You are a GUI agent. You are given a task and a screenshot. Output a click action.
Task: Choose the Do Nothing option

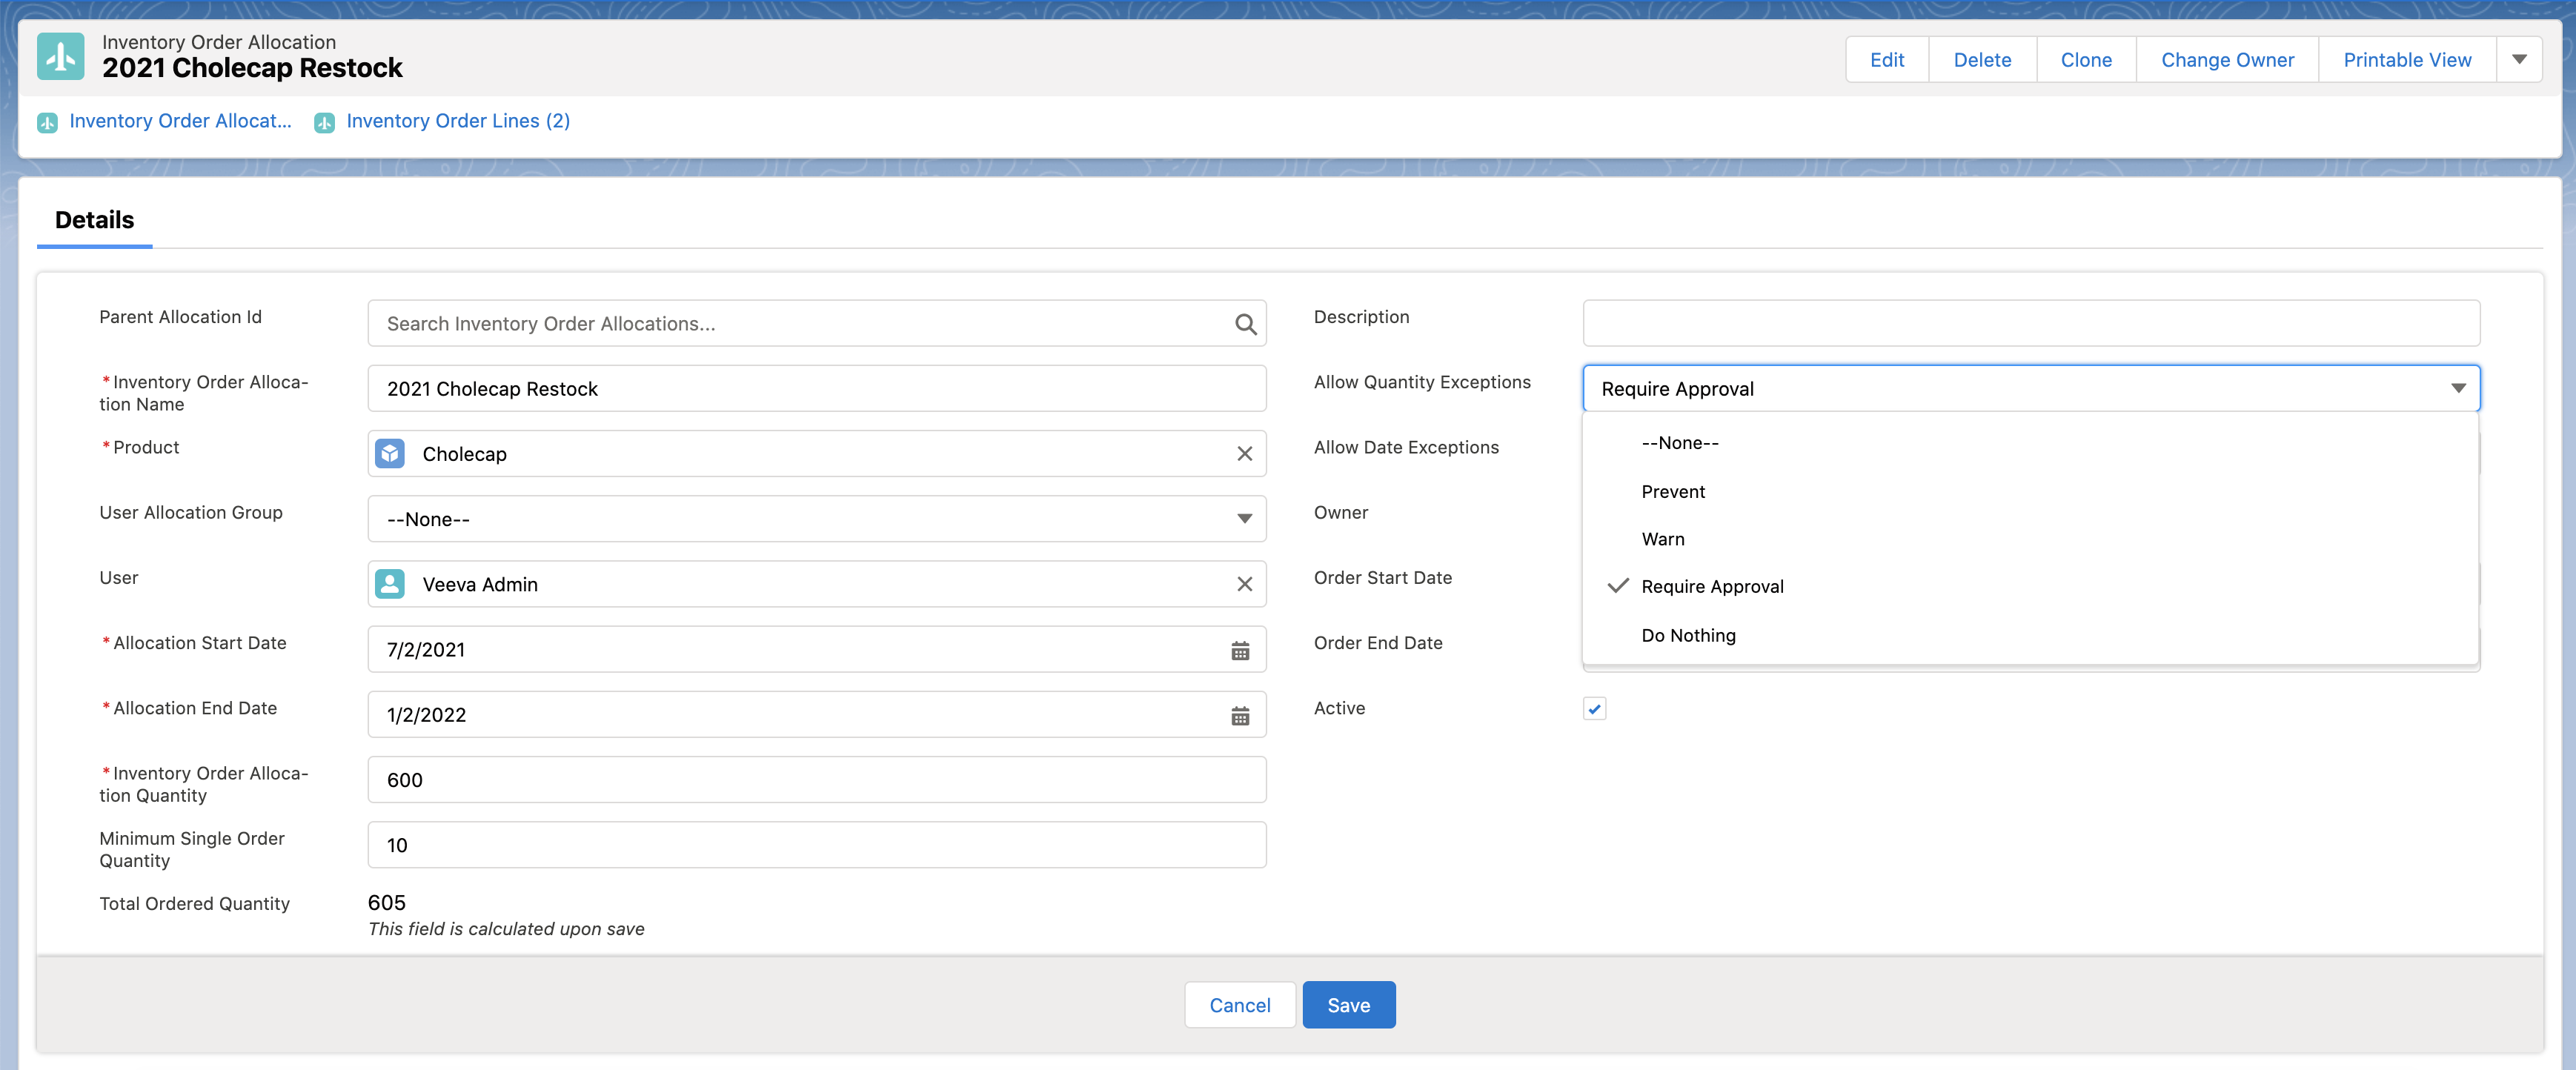(x=1688, y=636)
